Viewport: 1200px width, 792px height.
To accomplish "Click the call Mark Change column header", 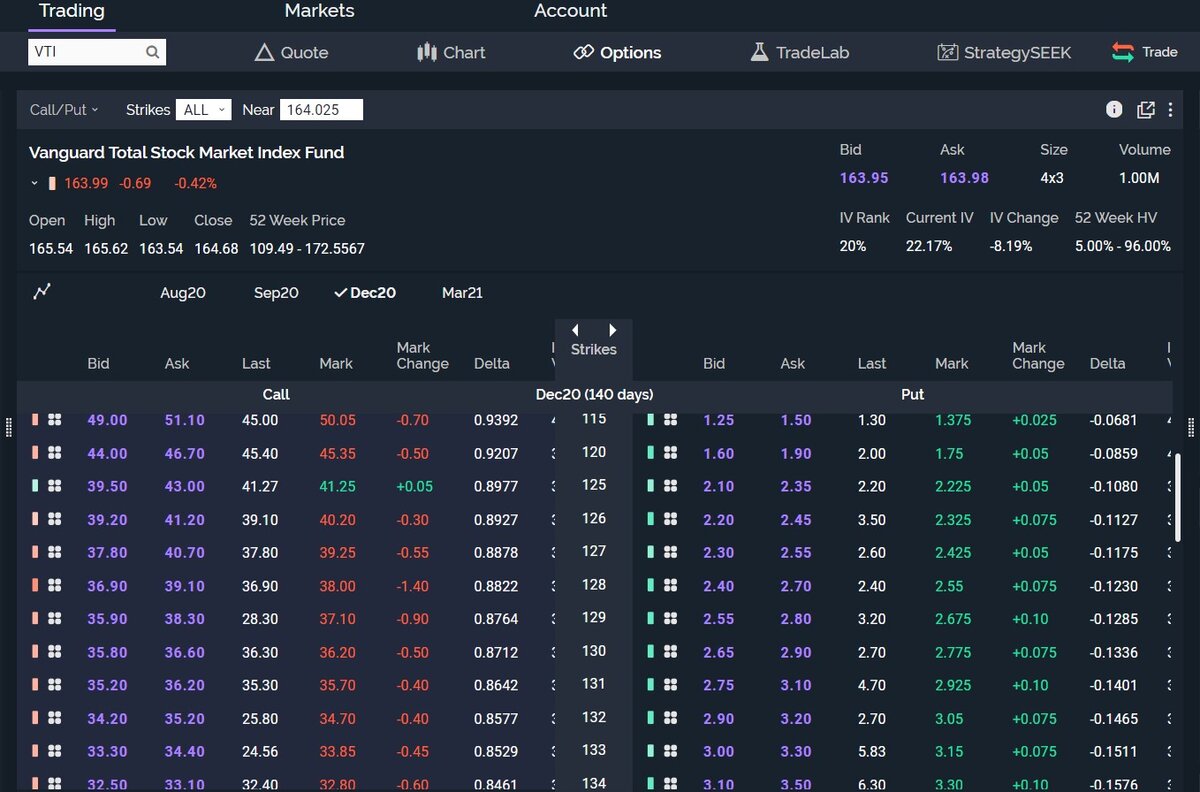I will pos(422,356).
